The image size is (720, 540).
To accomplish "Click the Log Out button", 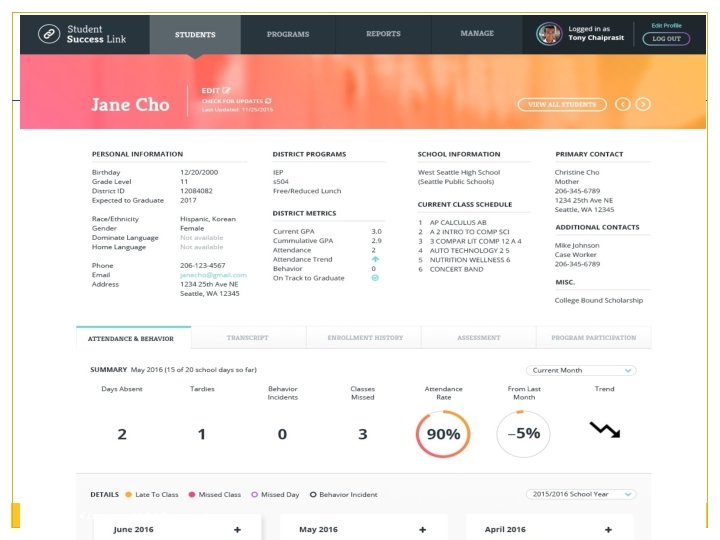I will click(666, 39).
